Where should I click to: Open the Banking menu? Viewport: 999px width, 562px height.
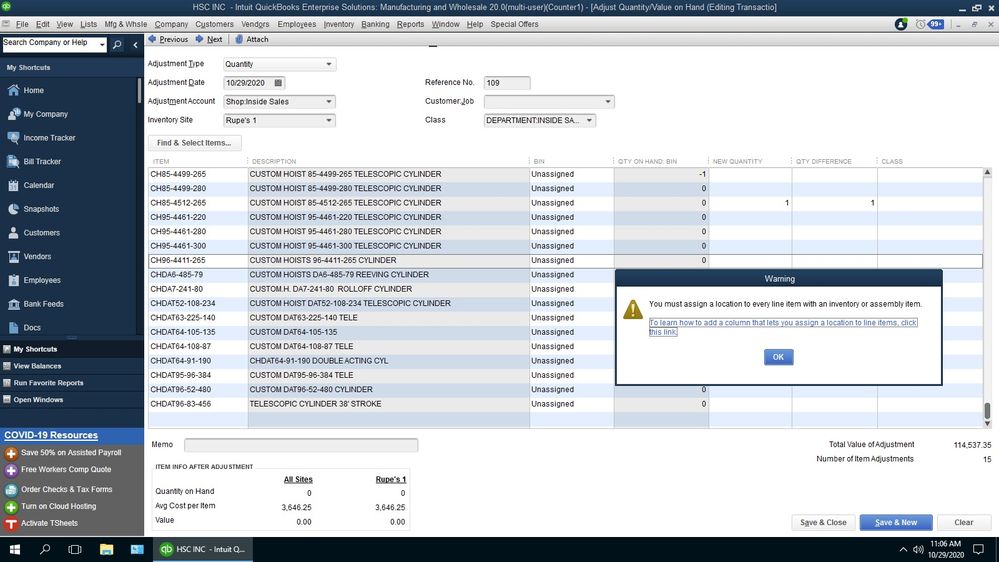375,24
